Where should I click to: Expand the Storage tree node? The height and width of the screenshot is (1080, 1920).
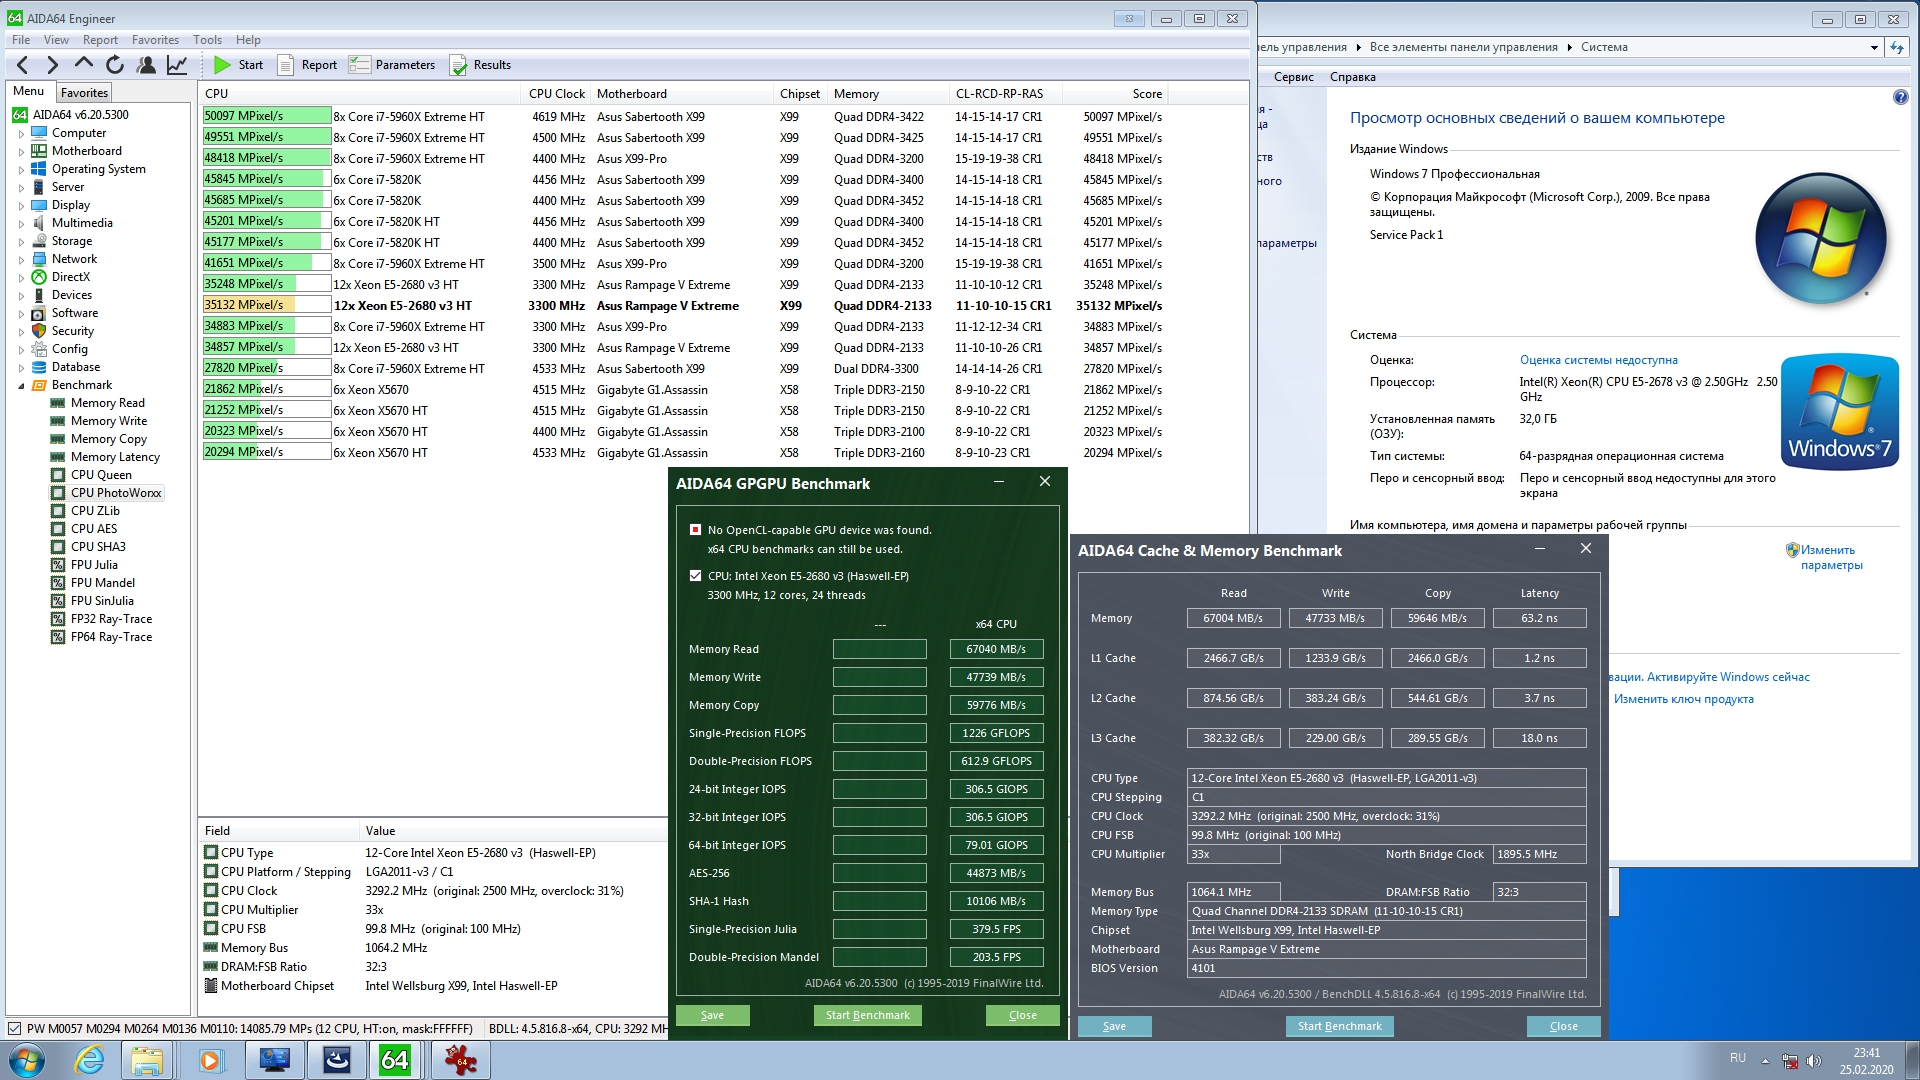[x=21, y=242]
